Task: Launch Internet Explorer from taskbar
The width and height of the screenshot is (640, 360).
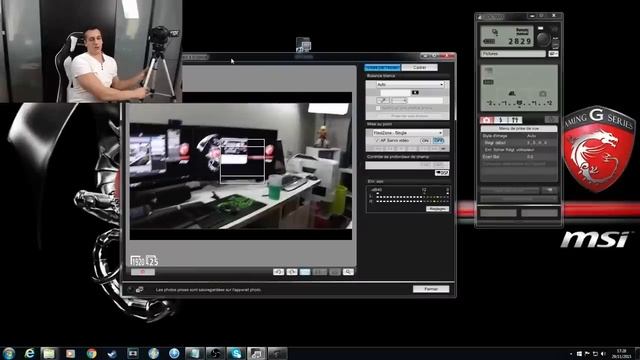Action: 29,353
